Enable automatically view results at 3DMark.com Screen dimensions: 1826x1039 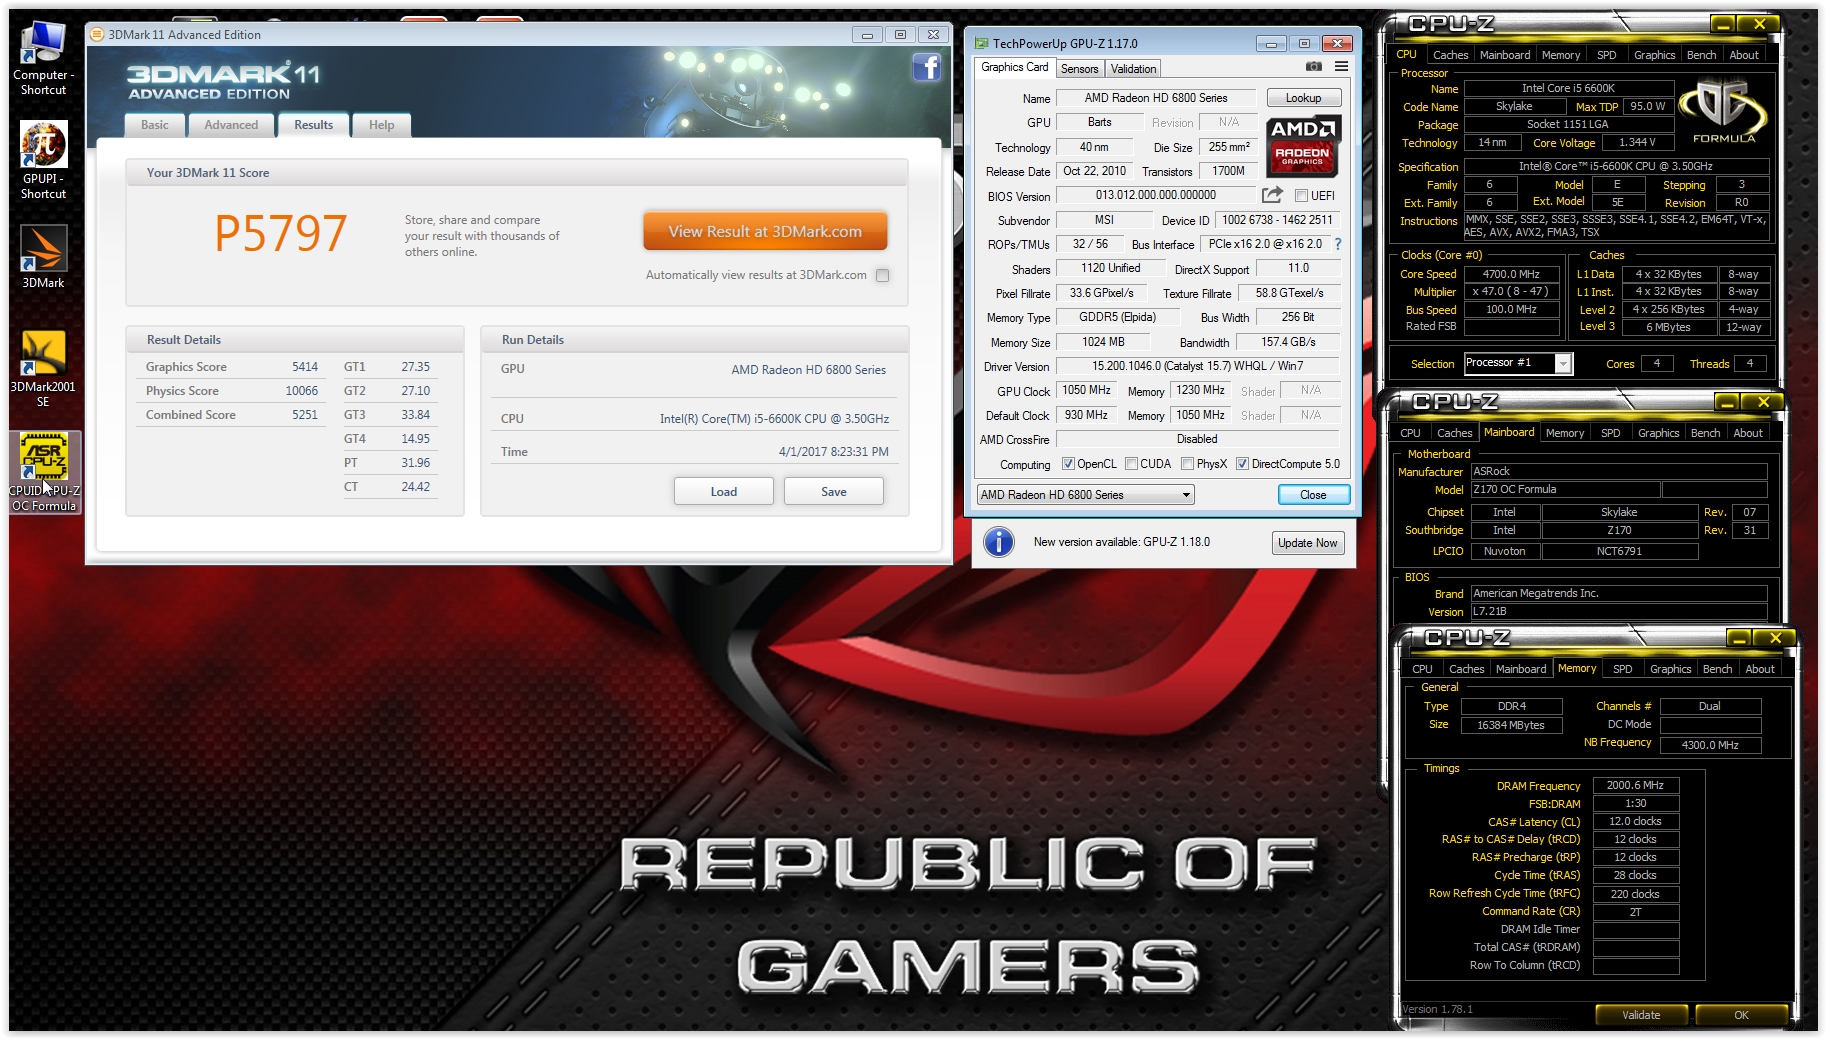point(882,275)
